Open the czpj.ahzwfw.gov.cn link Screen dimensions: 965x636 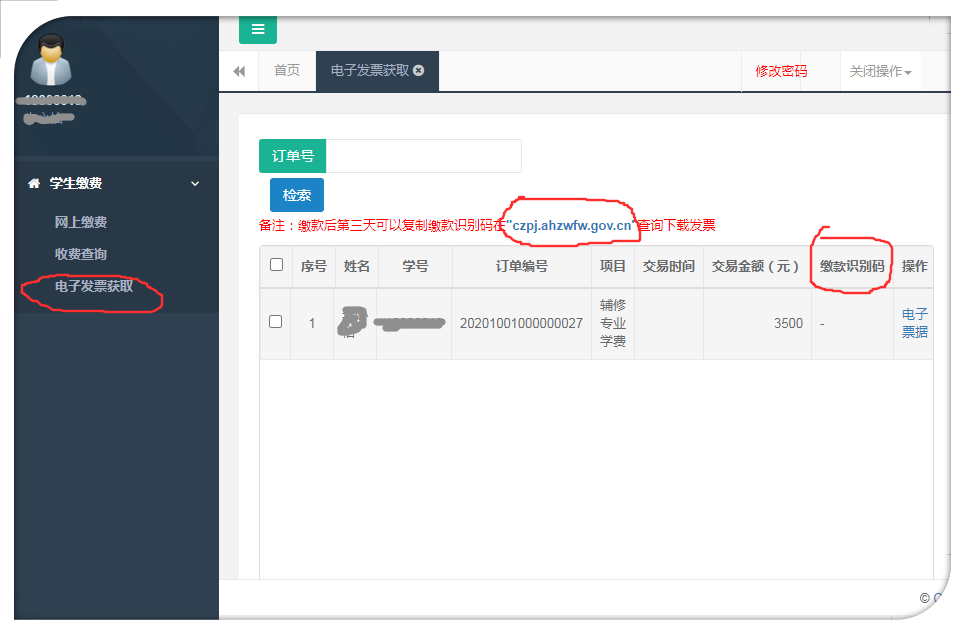pos(571,226)
